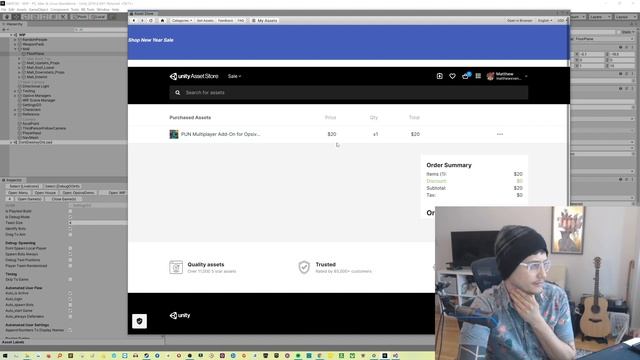Click the Trusted shield icon
Viewport: 640px width, 360px height.
coord(304,267)
